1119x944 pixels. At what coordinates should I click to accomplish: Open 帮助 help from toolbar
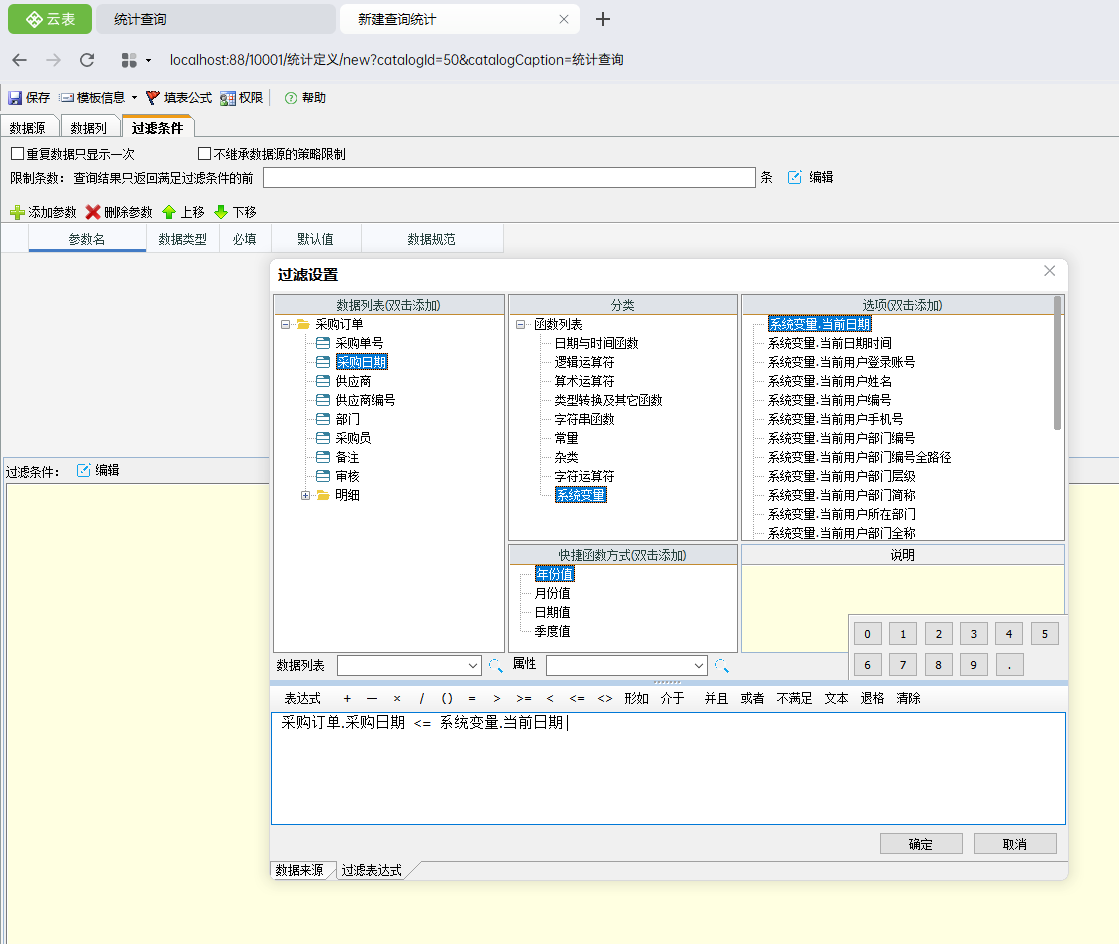[291, 98]
